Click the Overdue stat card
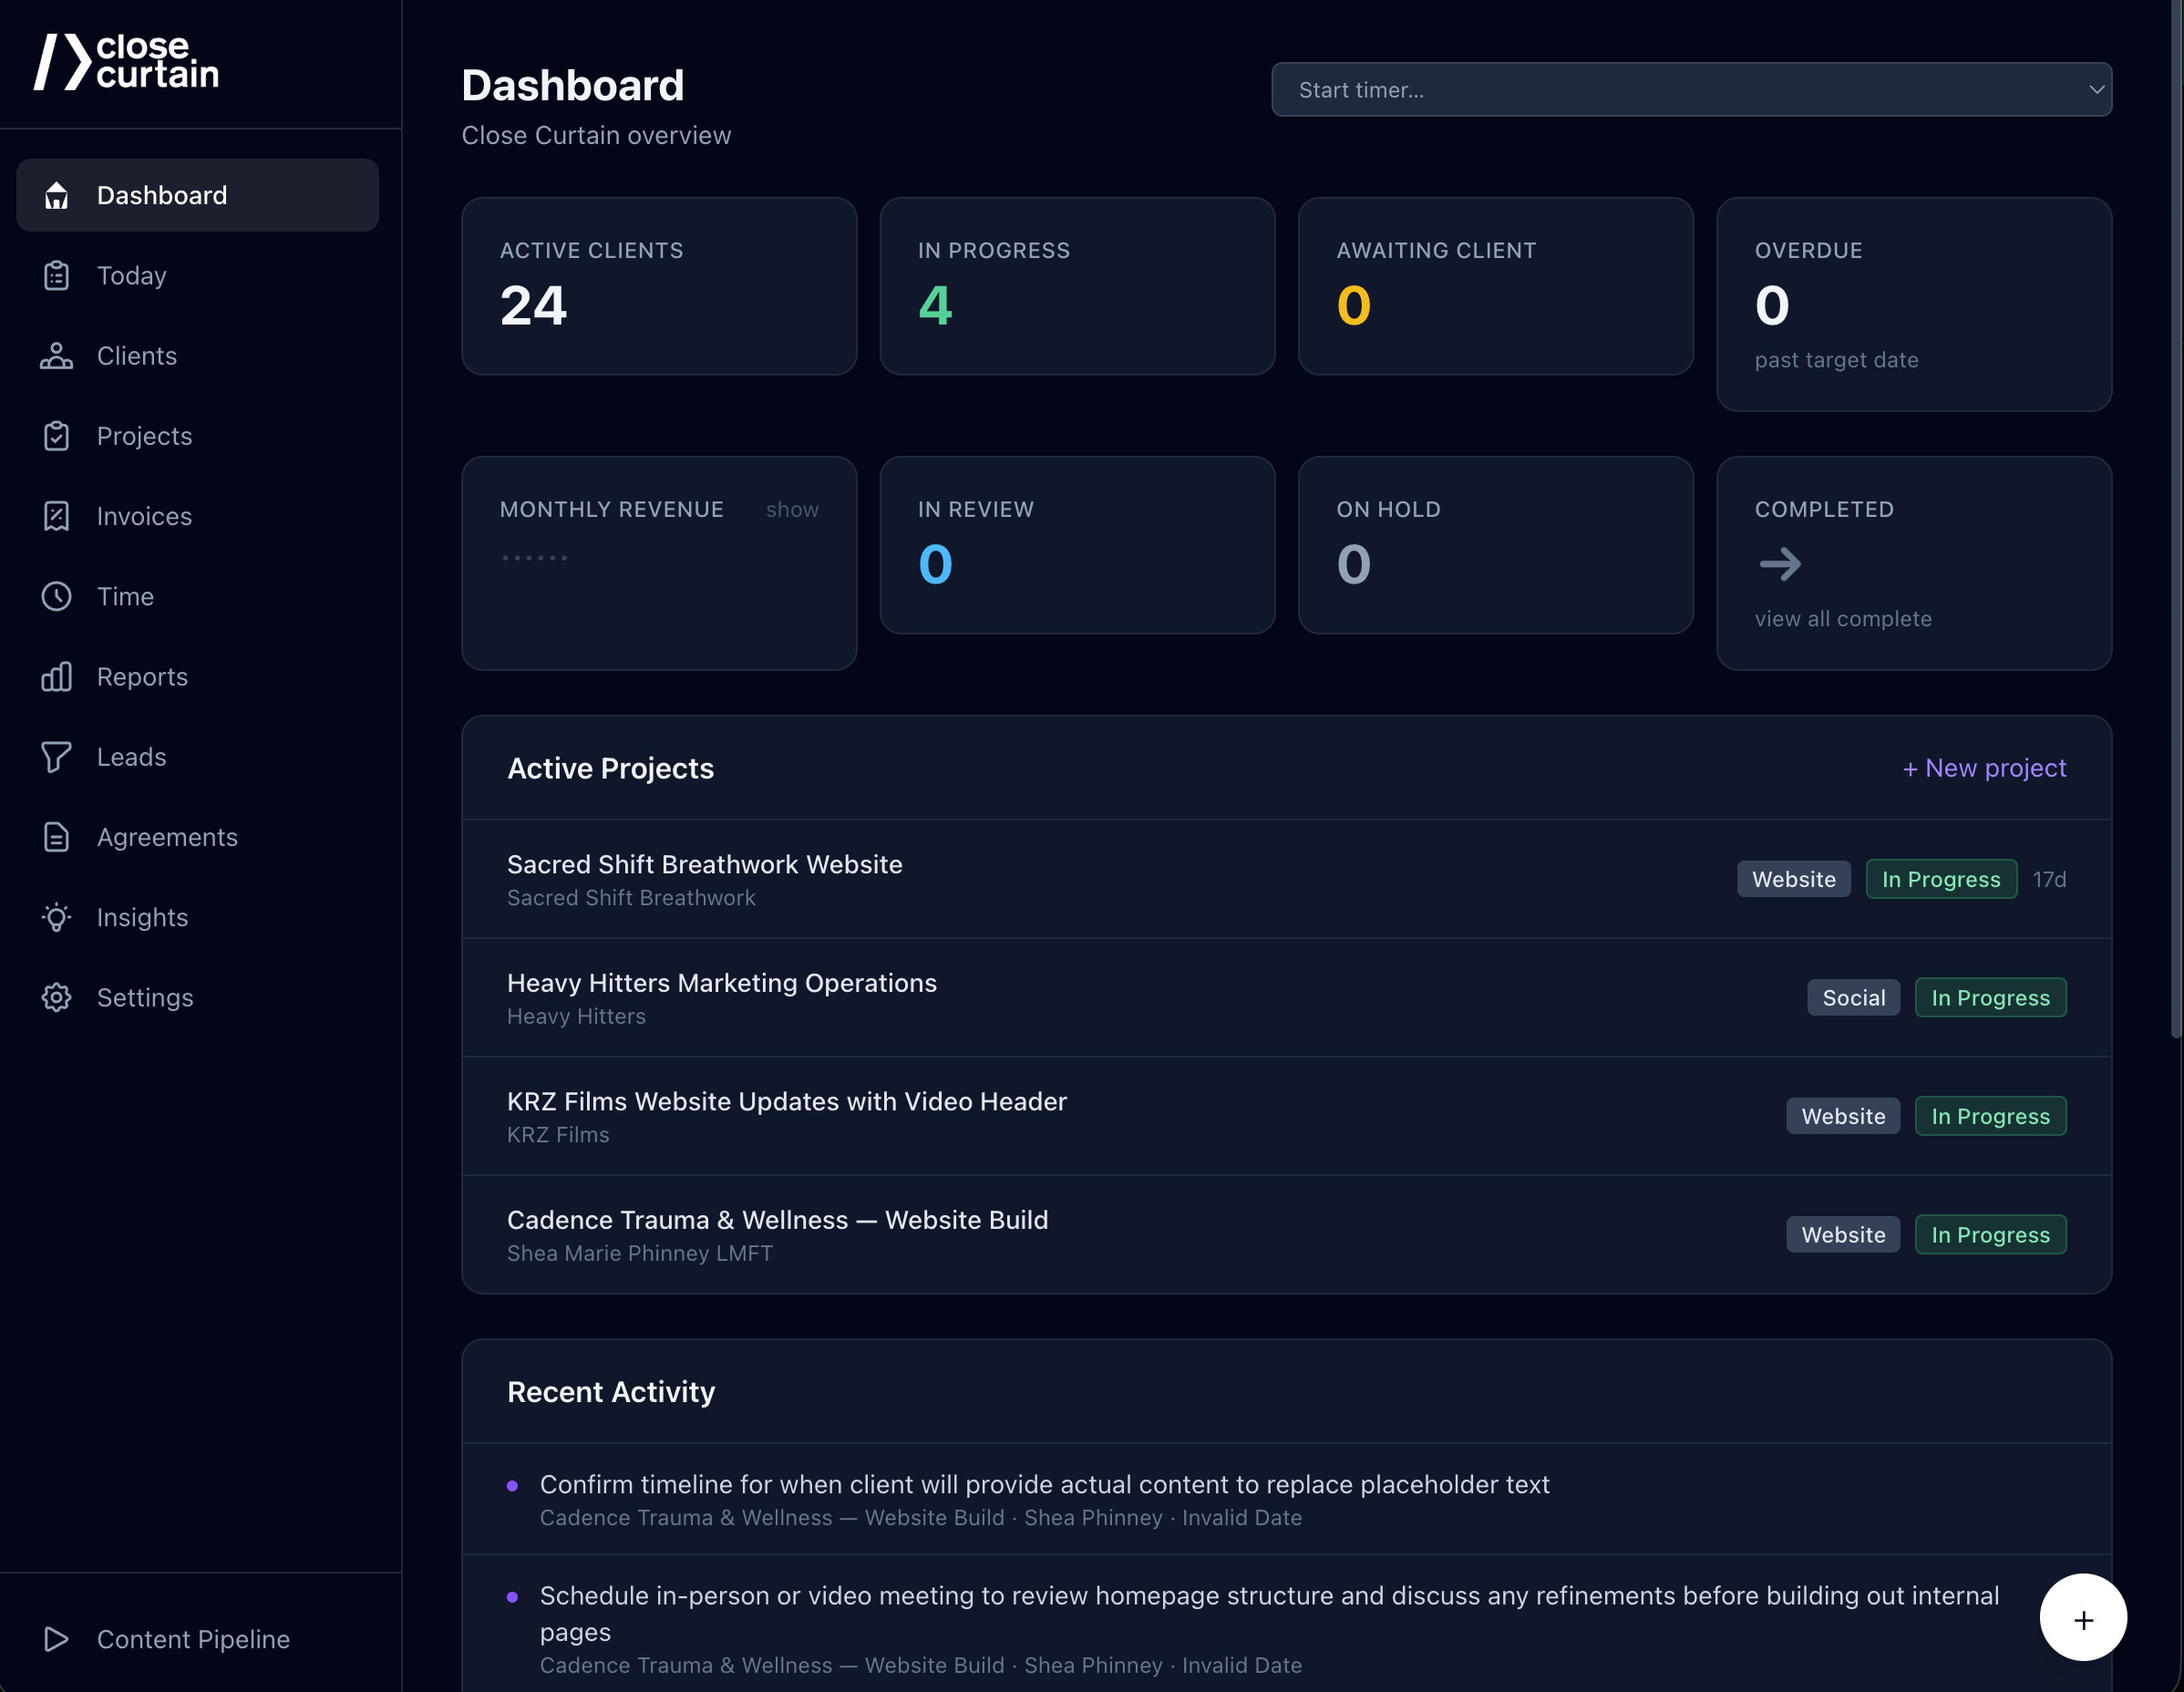The height and width of the screenshot is (1692, 2184). coord(1914,304)
